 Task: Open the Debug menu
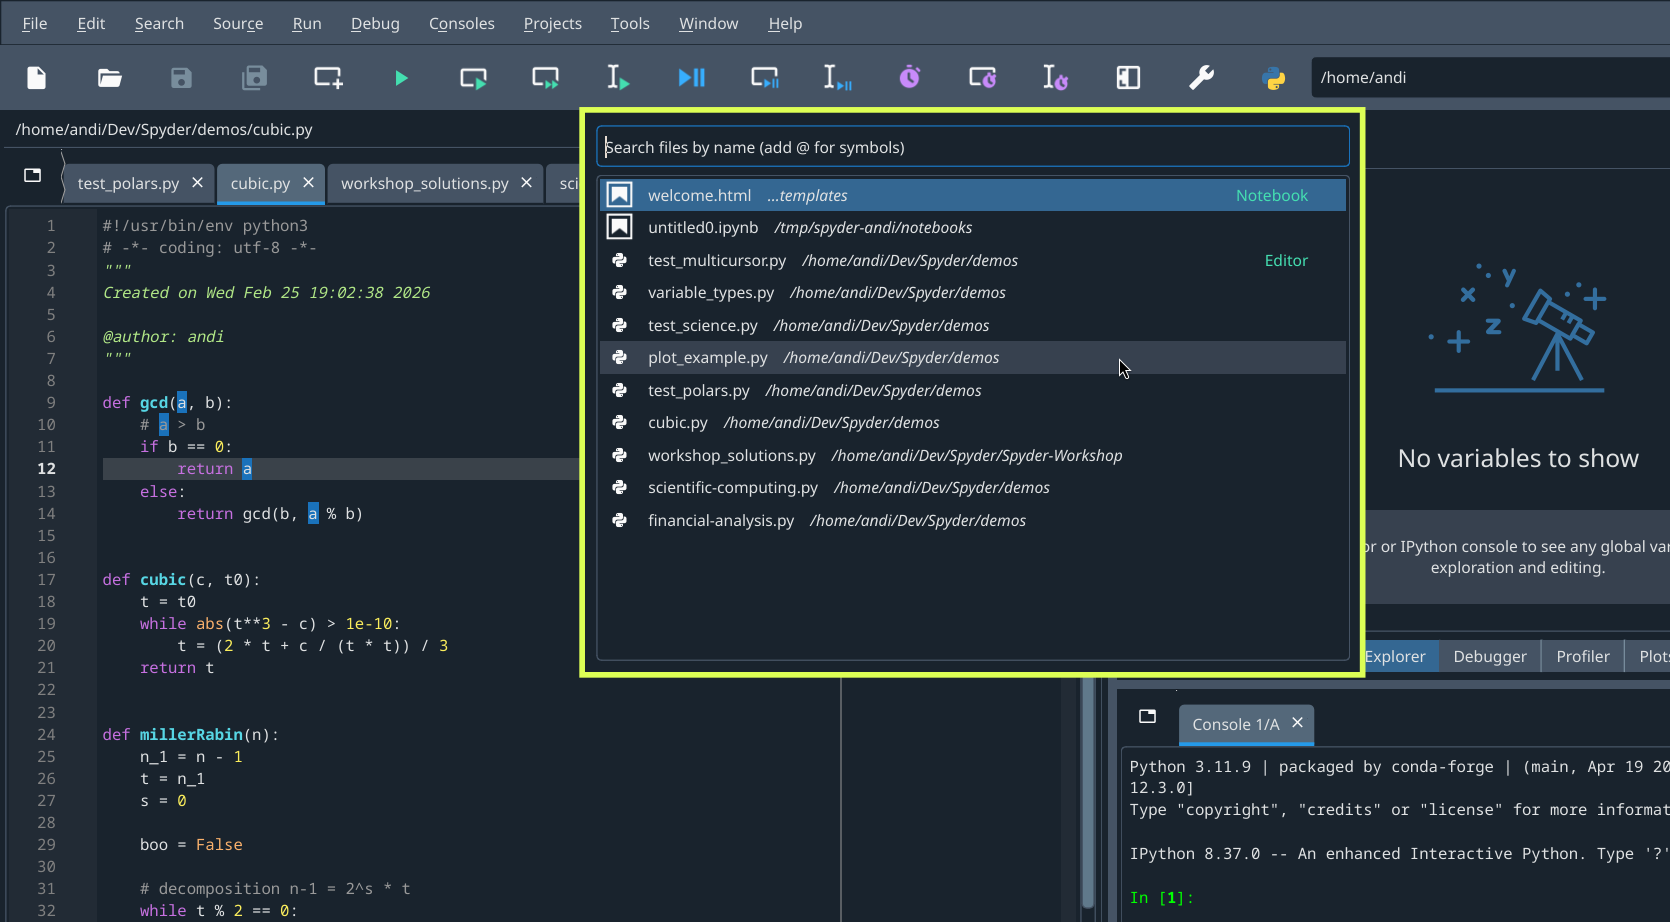point(375,23)
